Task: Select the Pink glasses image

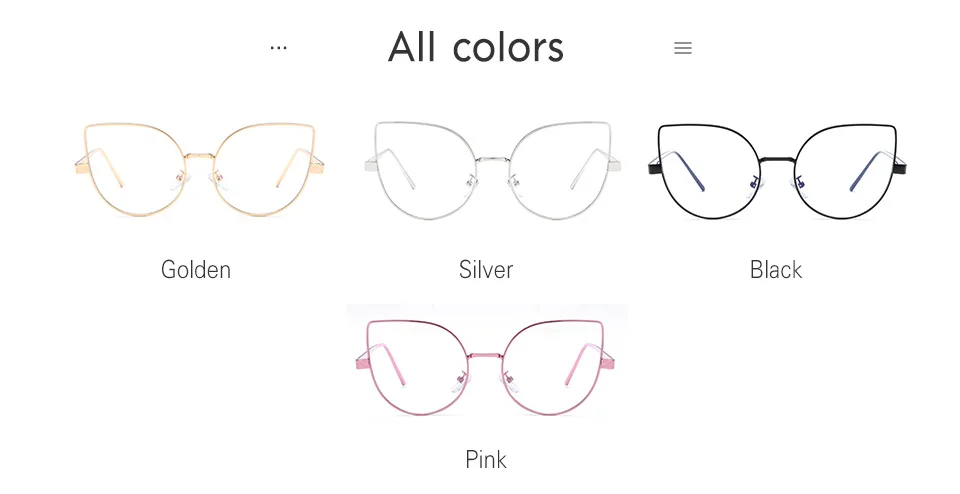Action: coord(486,367)
